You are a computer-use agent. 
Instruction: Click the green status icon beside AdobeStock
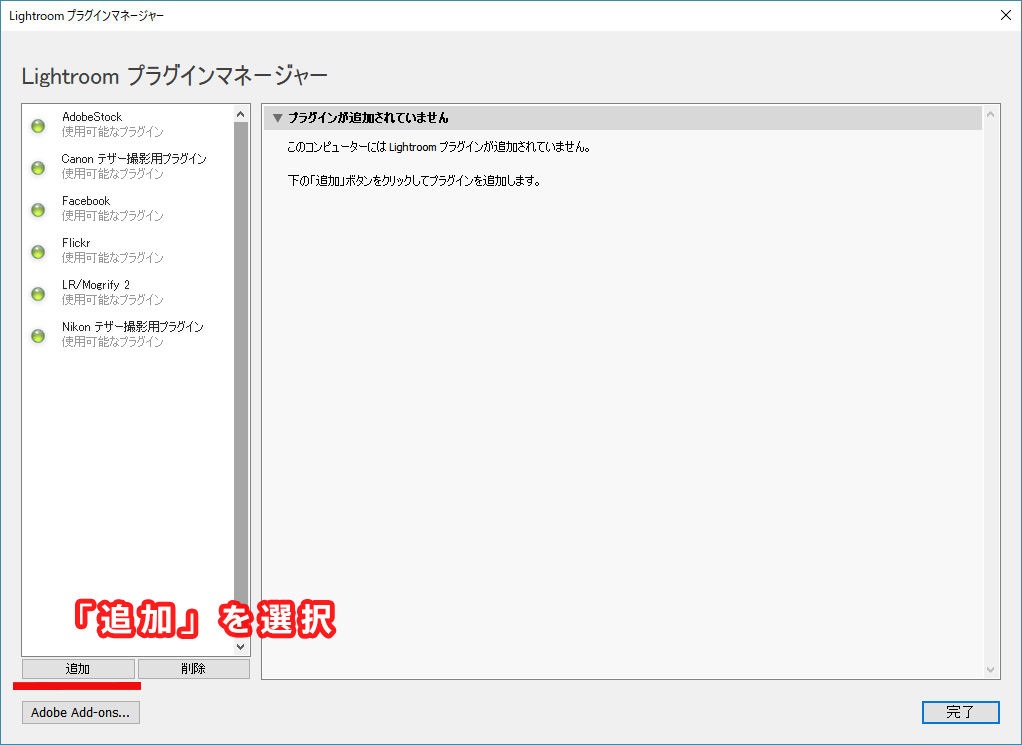pos(38,125)
